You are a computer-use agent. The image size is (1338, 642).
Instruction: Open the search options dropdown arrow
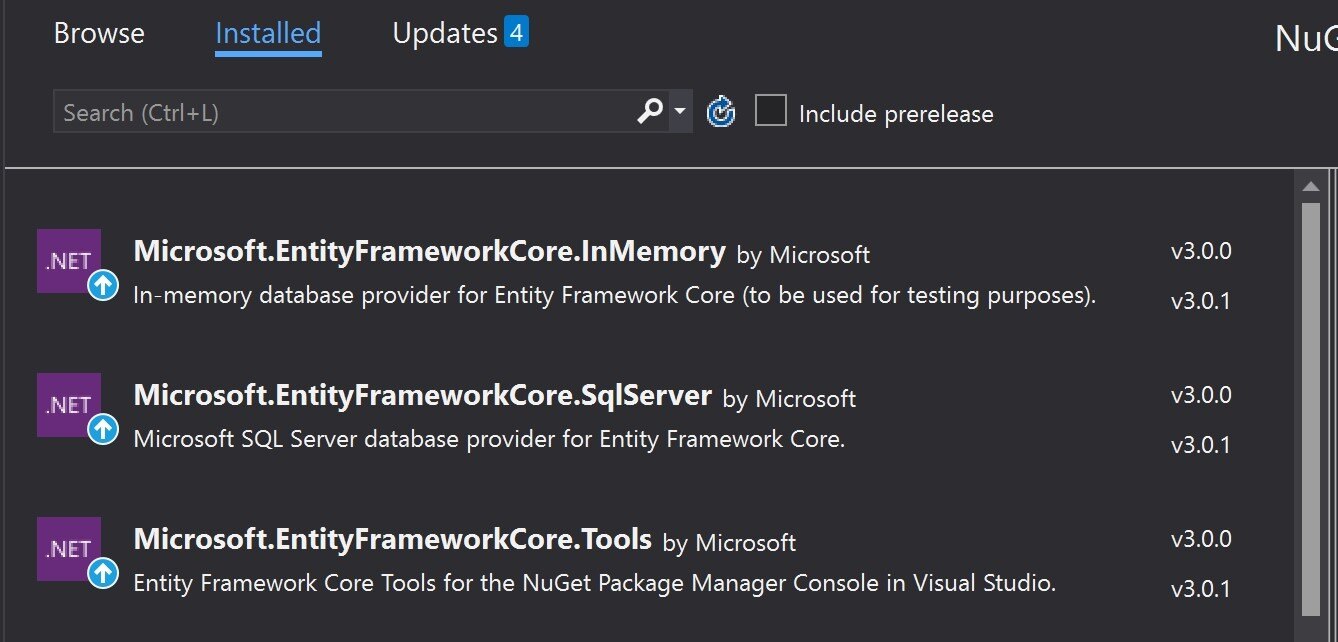coord(680,111)
